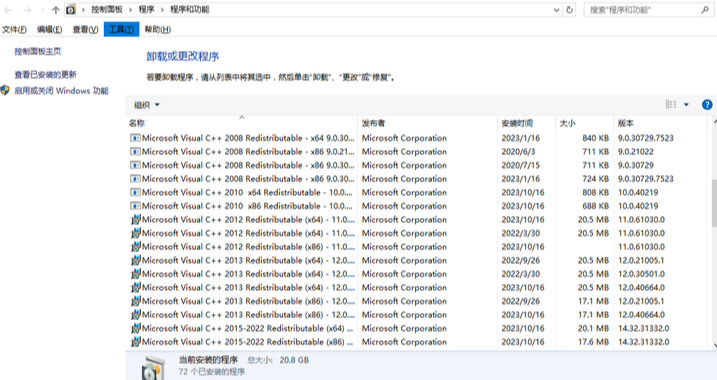
Task: Open the 帮助(H) menu
Action: pos(158,29)
